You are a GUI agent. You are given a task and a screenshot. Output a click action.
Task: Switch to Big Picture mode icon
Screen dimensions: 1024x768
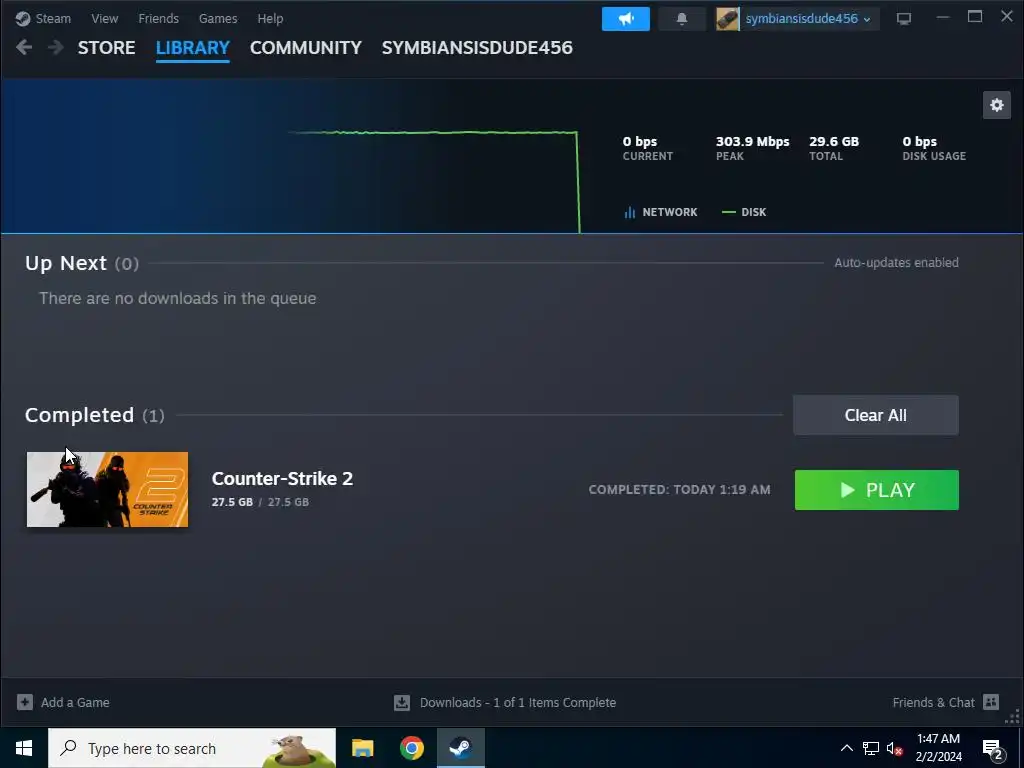pos(904,19)
